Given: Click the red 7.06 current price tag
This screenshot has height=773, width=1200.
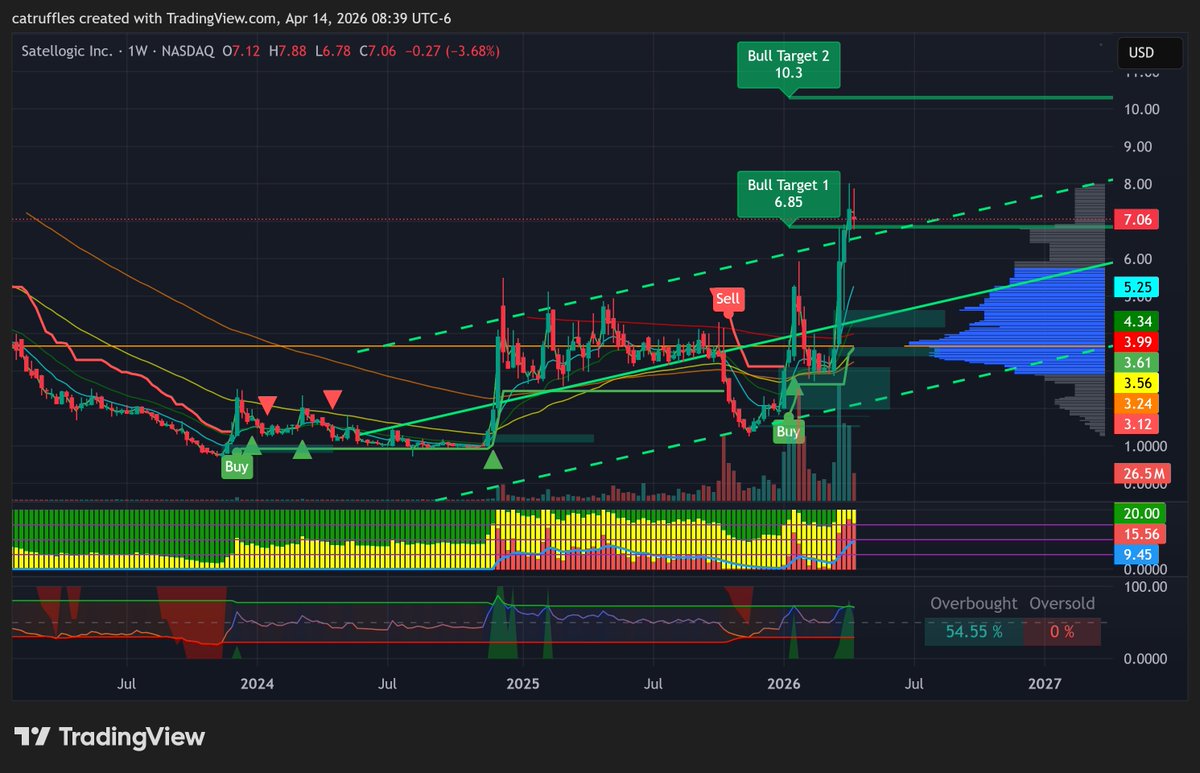Looking at the screenshot, I should [x=1135, y=221].
